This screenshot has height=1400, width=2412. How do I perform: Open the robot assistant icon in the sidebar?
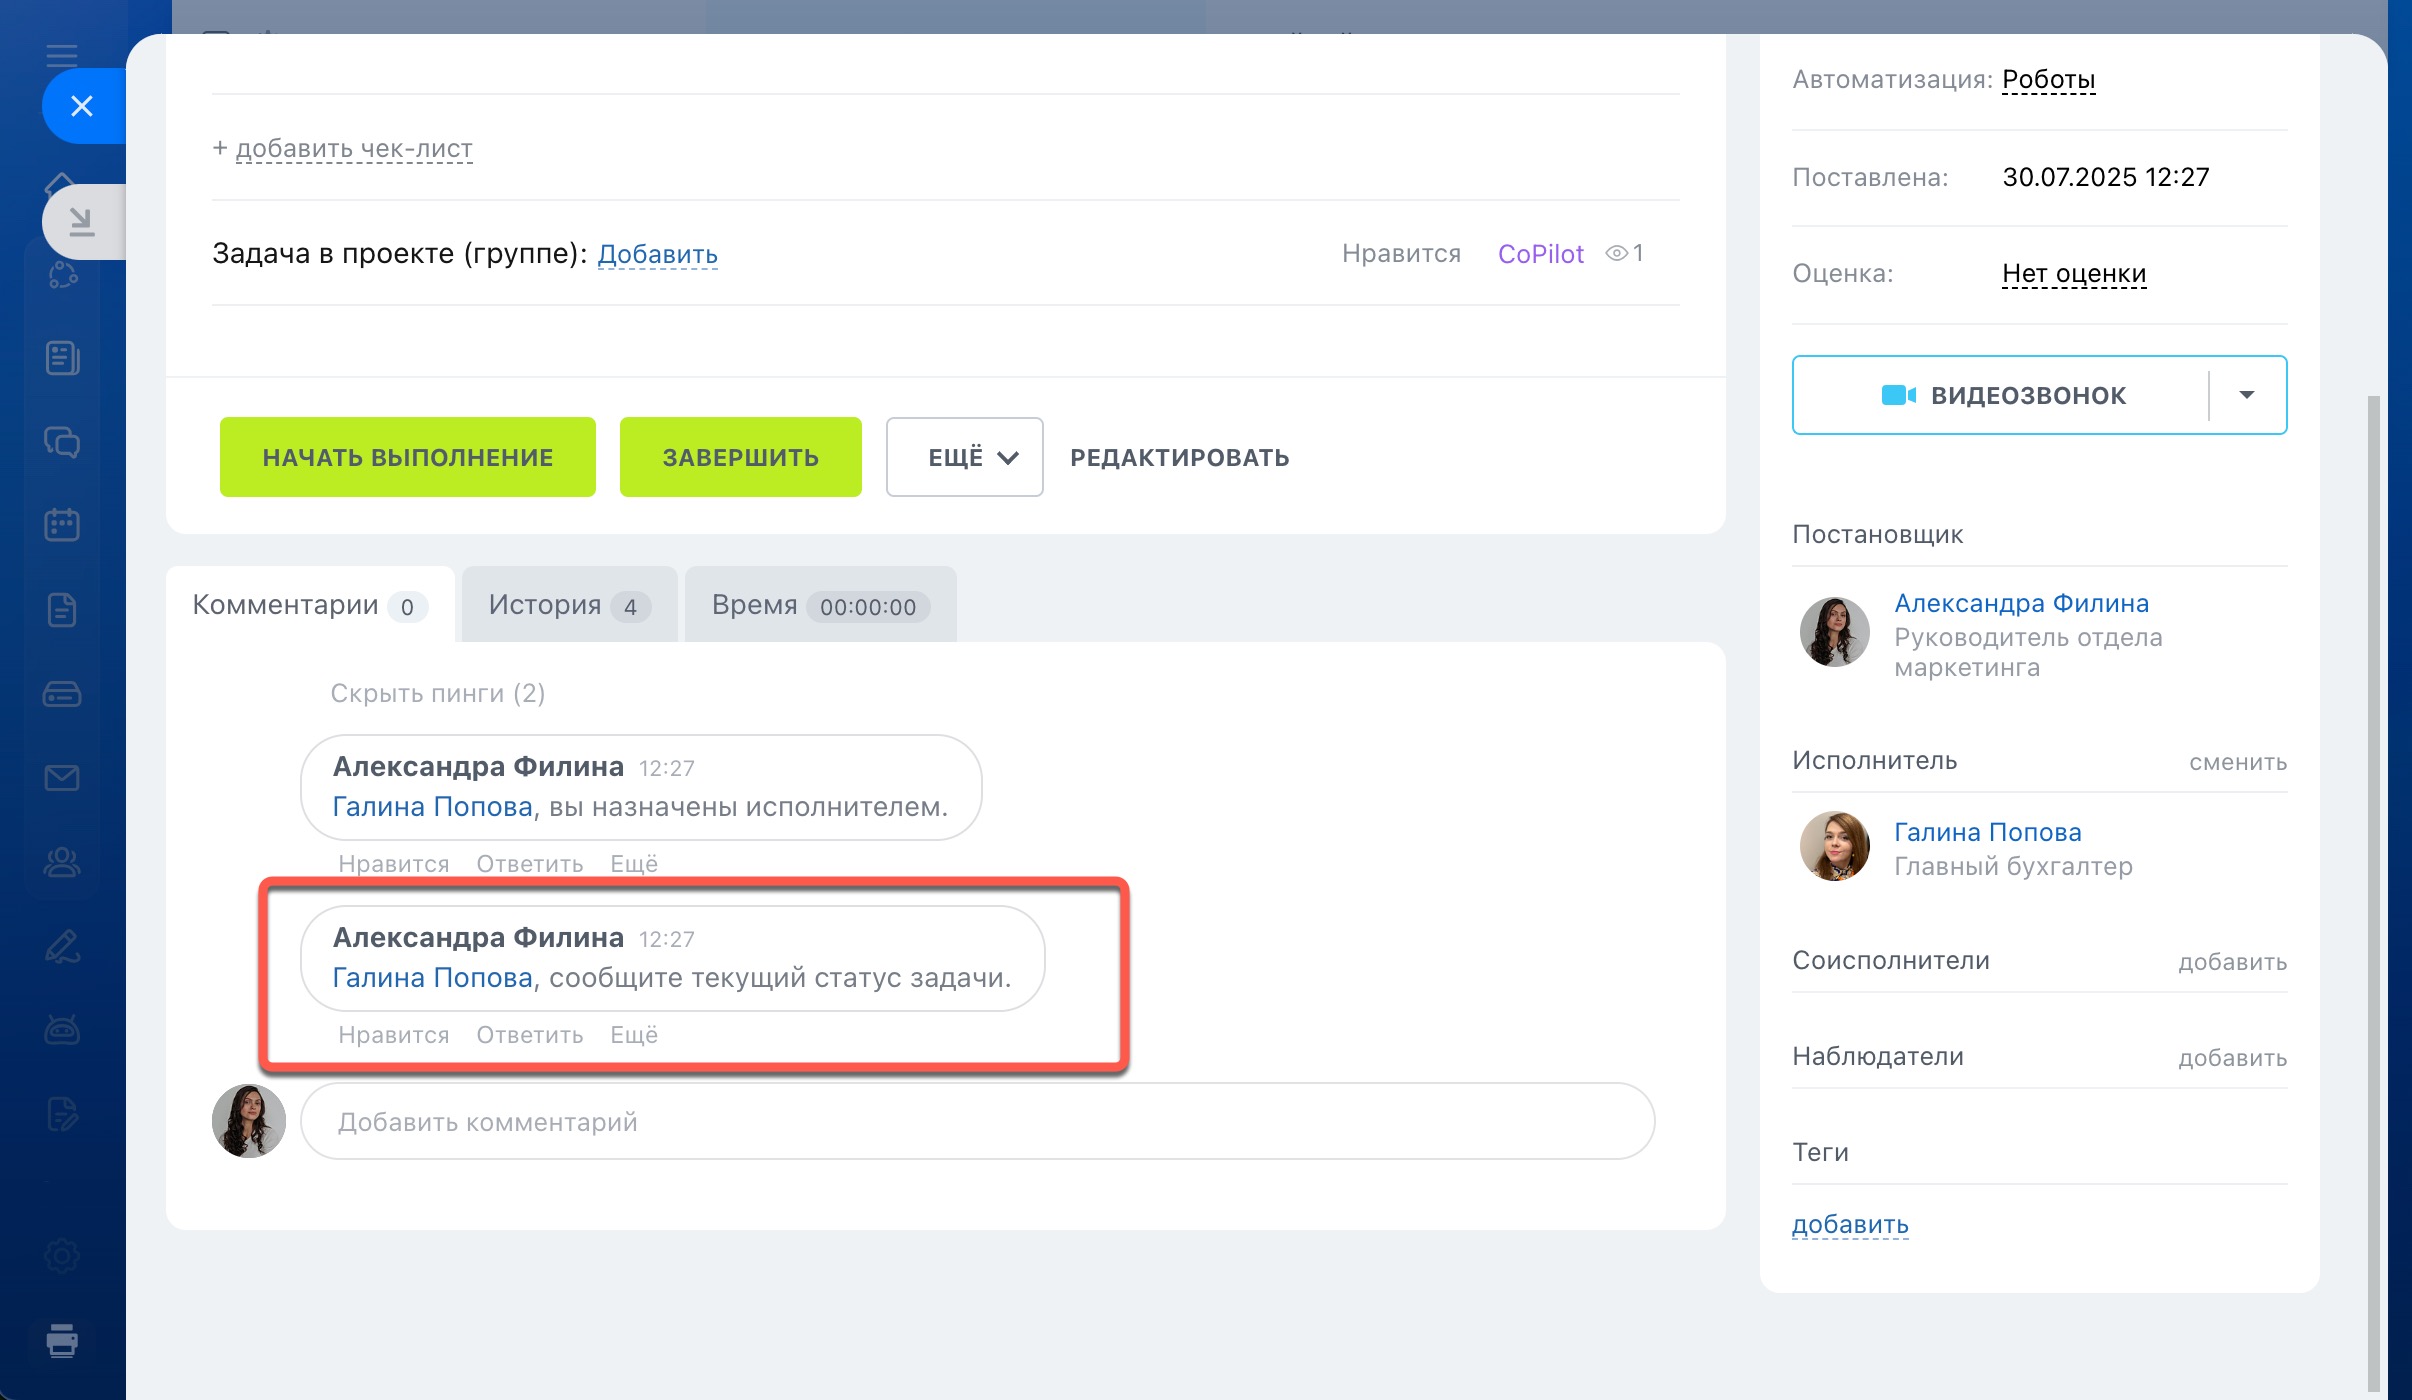62,1029
